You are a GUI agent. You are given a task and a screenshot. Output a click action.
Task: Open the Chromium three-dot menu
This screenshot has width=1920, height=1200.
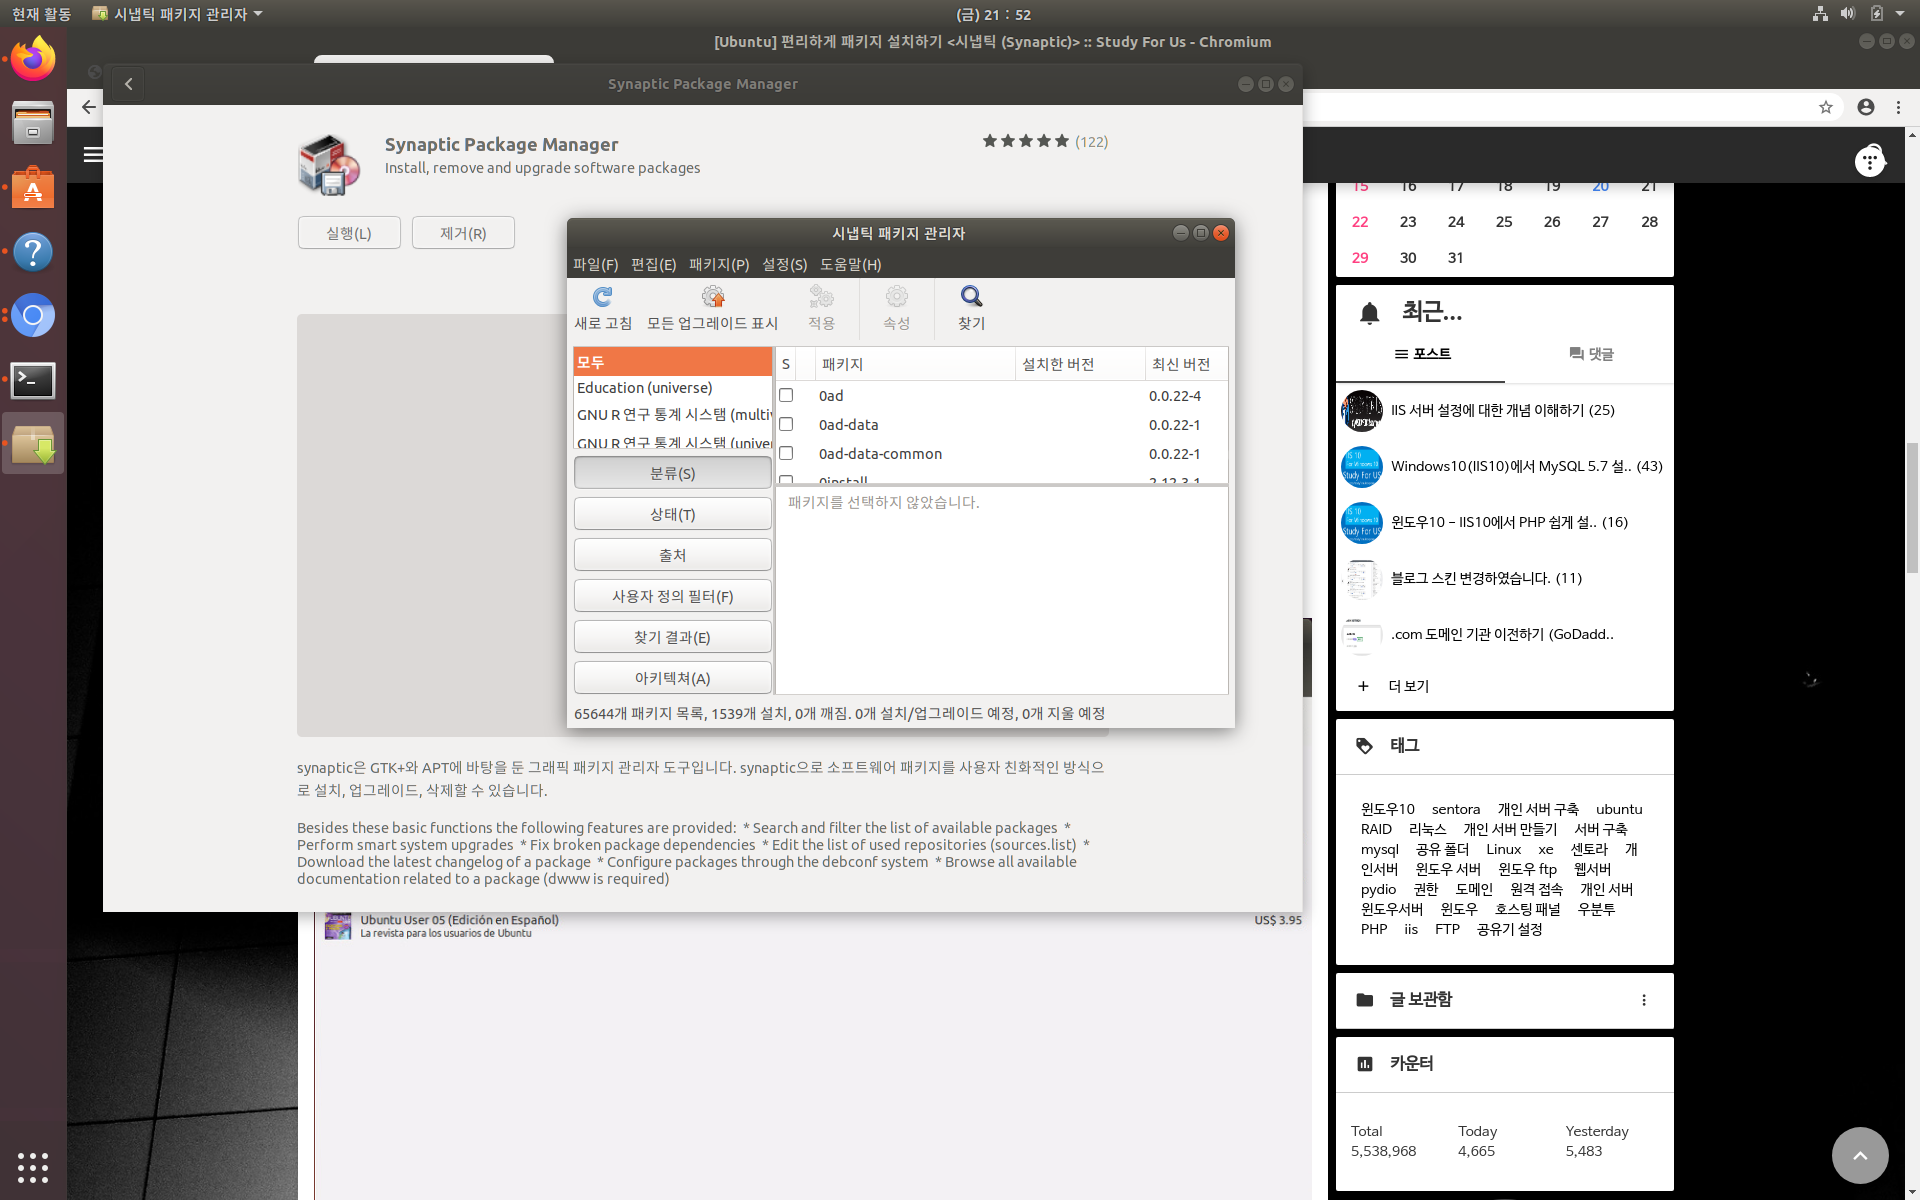tap(1898, 107)
